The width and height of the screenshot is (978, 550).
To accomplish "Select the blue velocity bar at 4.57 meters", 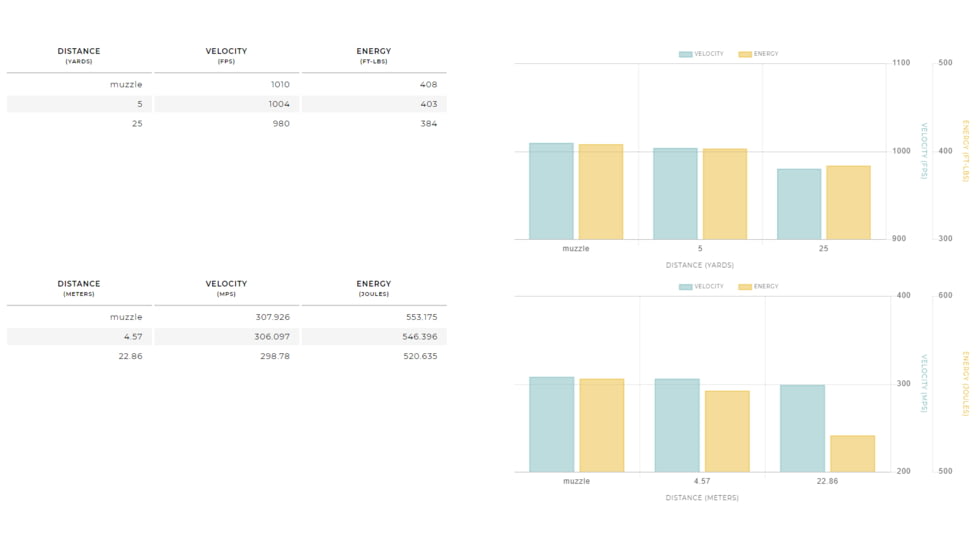I will point(677,425).
